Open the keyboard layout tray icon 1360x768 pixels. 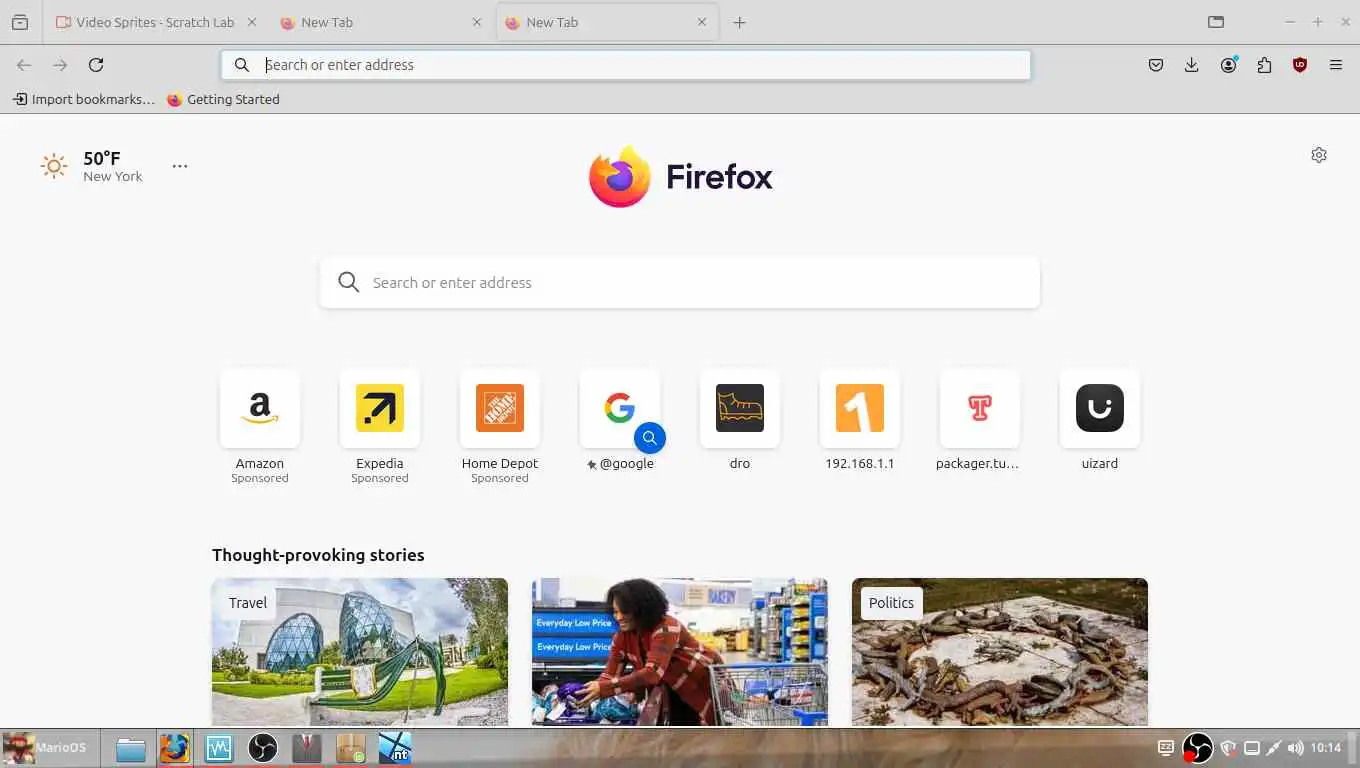pyautogui.click(x=1166, y=748)
